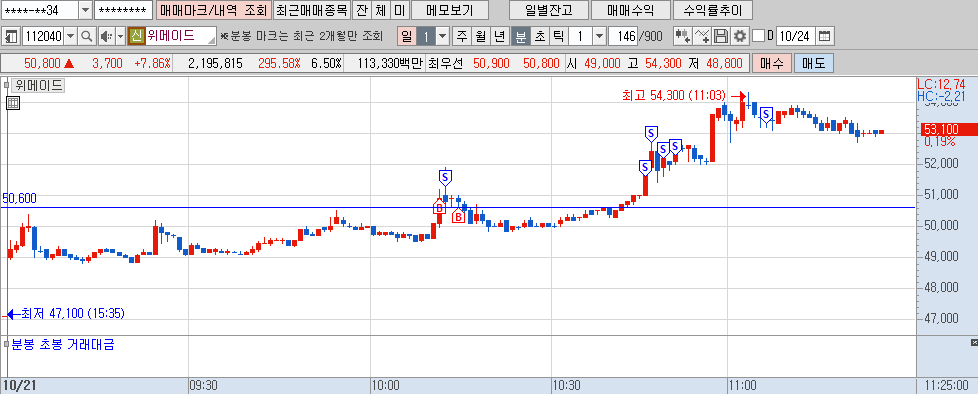Select the 주 weekly period

pos(462,36)
